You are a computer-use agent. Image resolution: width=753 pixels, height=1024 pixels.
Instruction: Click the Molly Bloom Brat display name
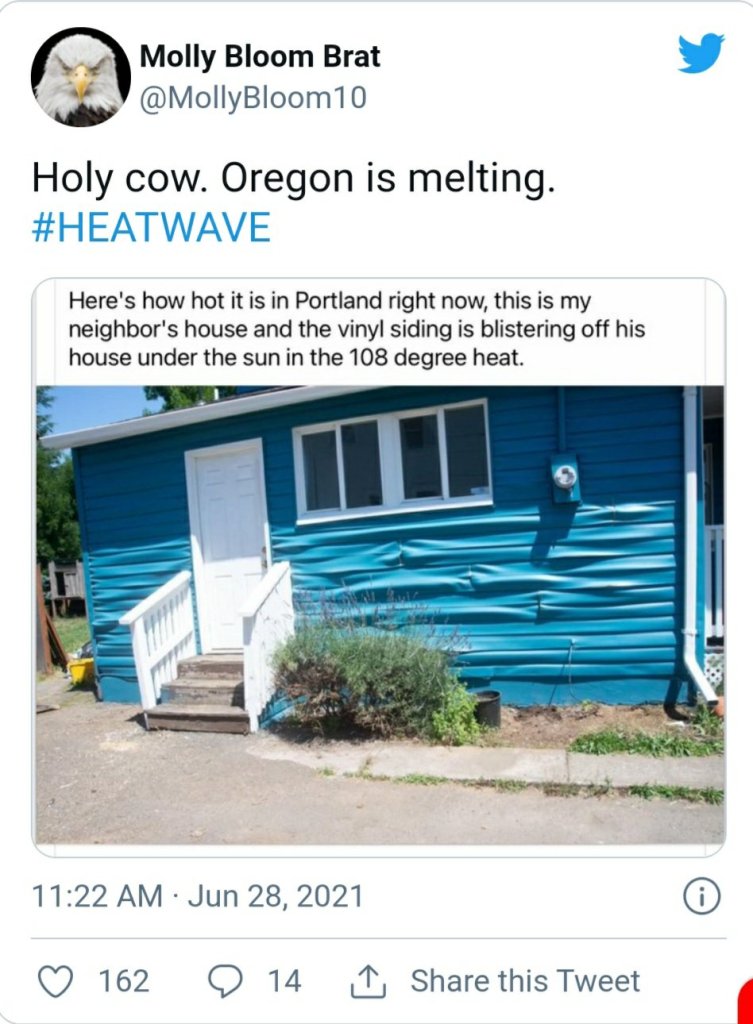(x=260, y=57)
